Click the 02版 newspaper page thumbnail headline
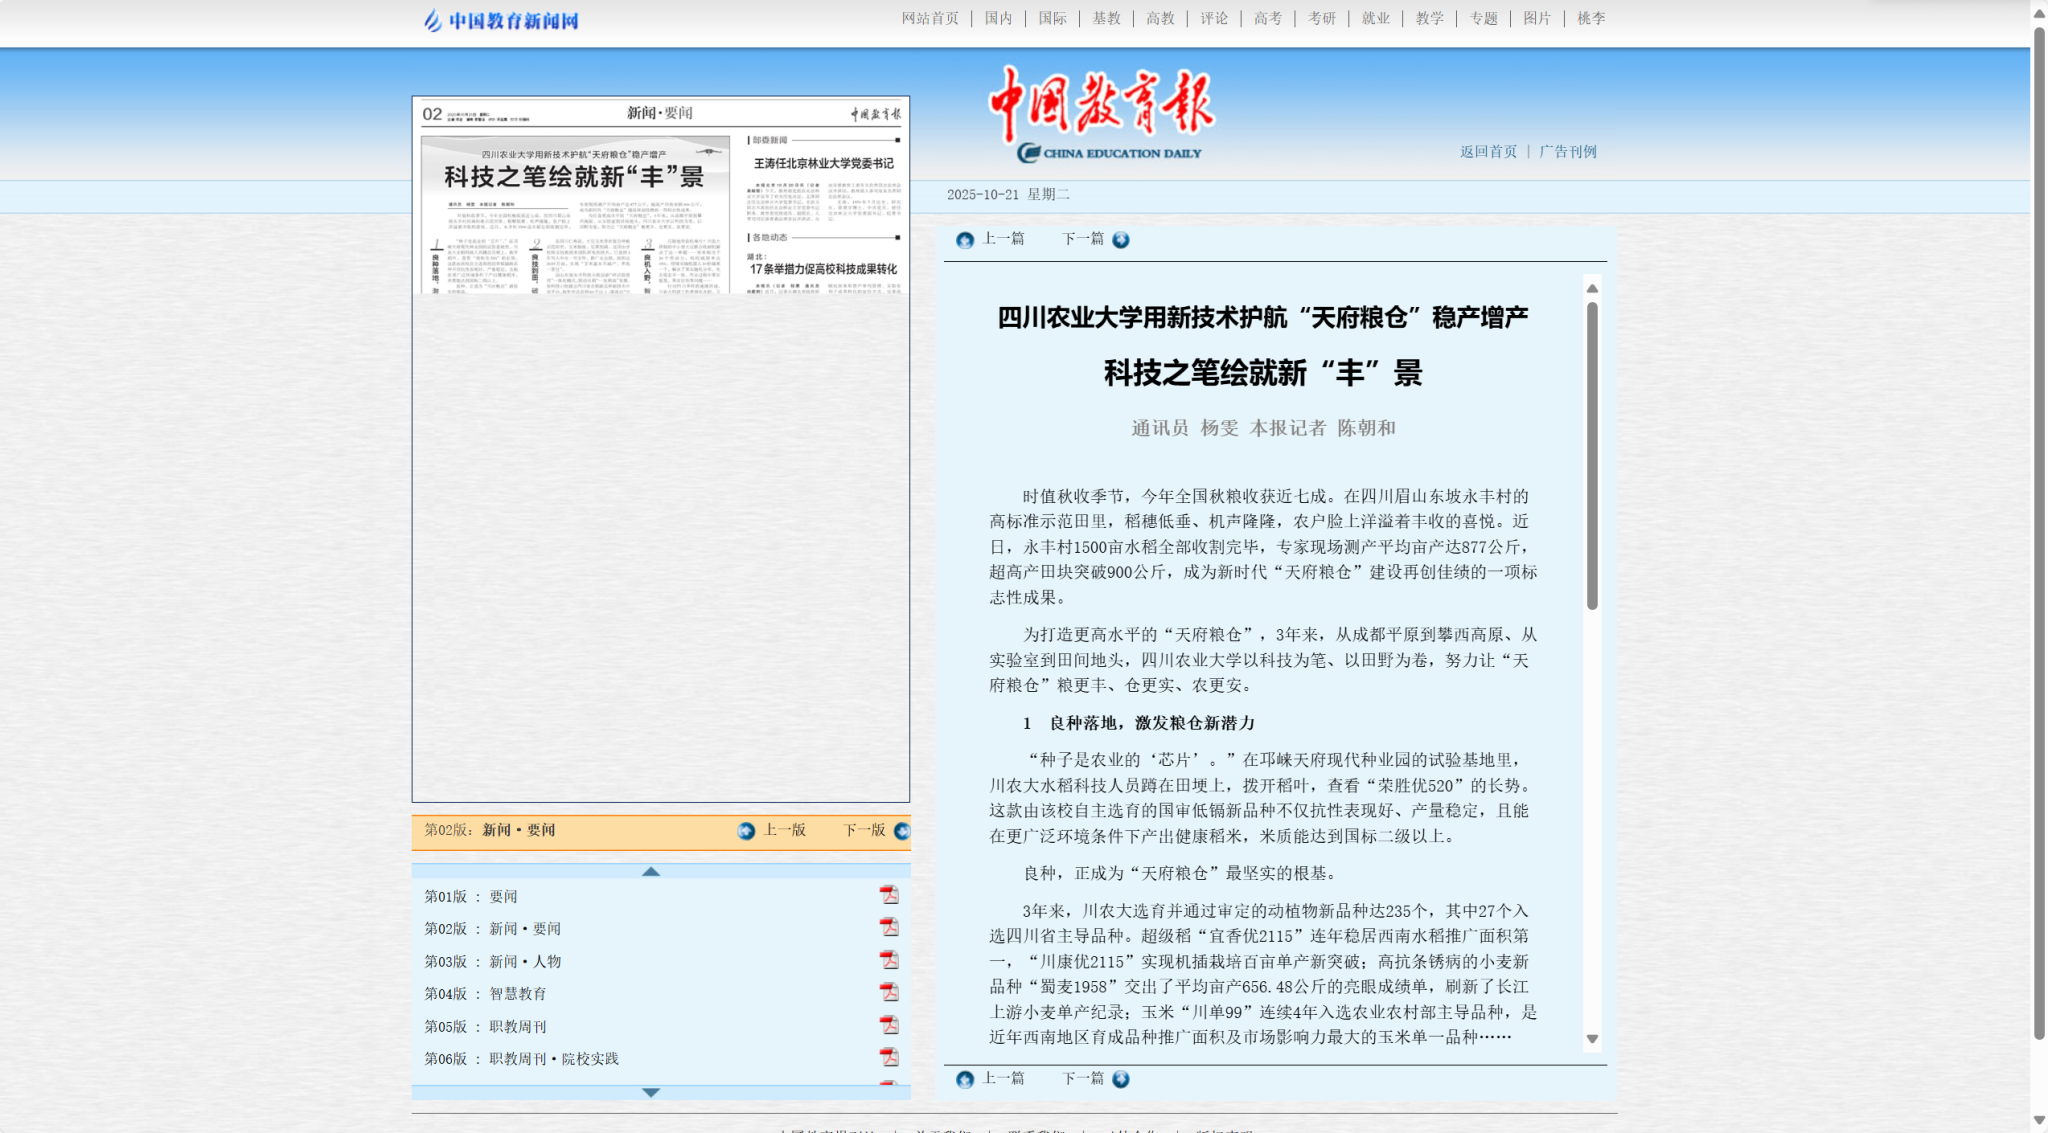The width and height of the screenshot is (2048, 1133). click(574, 177)
